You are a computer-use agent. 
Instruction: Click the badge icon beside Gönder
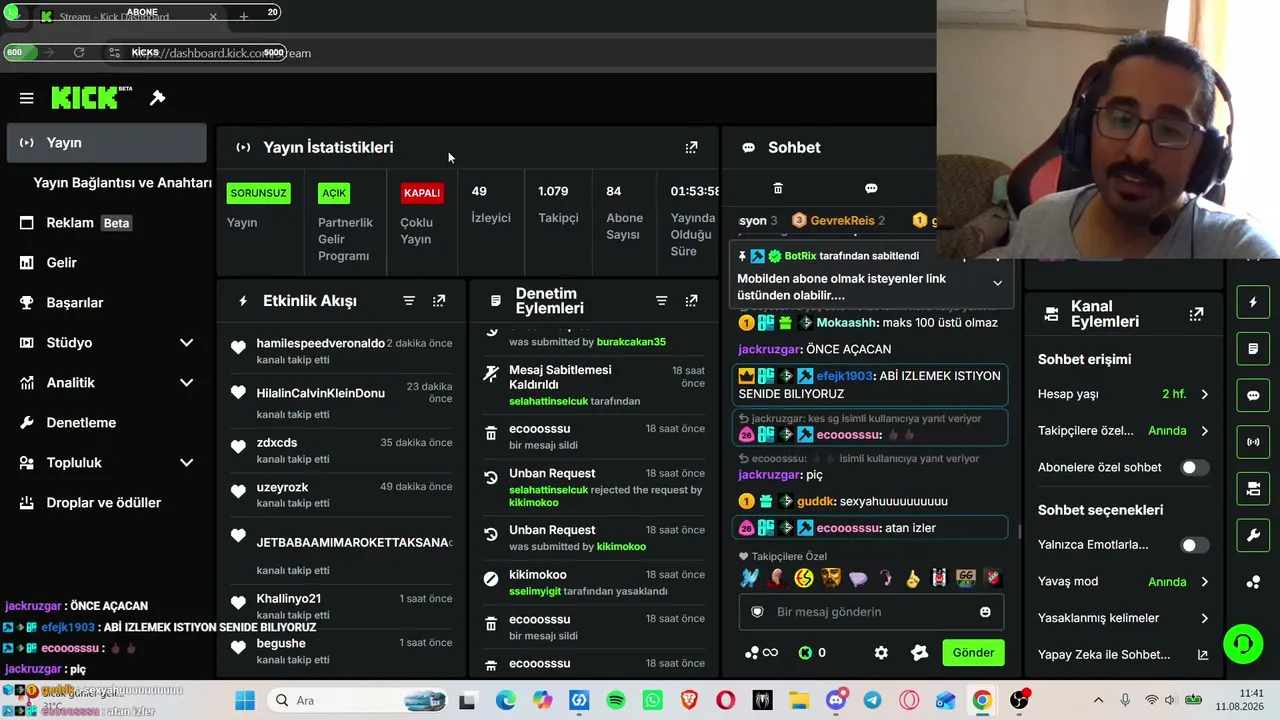pos(920,653)
